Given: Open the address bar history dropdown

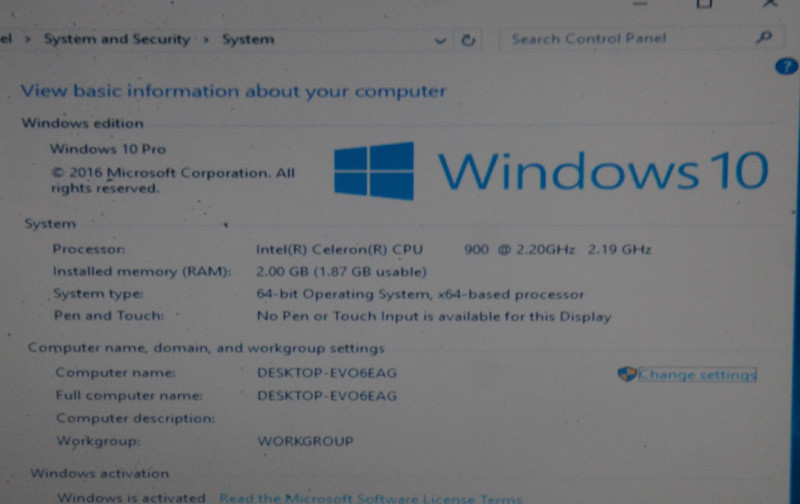Looking at the screenshot, I should 440,41.
